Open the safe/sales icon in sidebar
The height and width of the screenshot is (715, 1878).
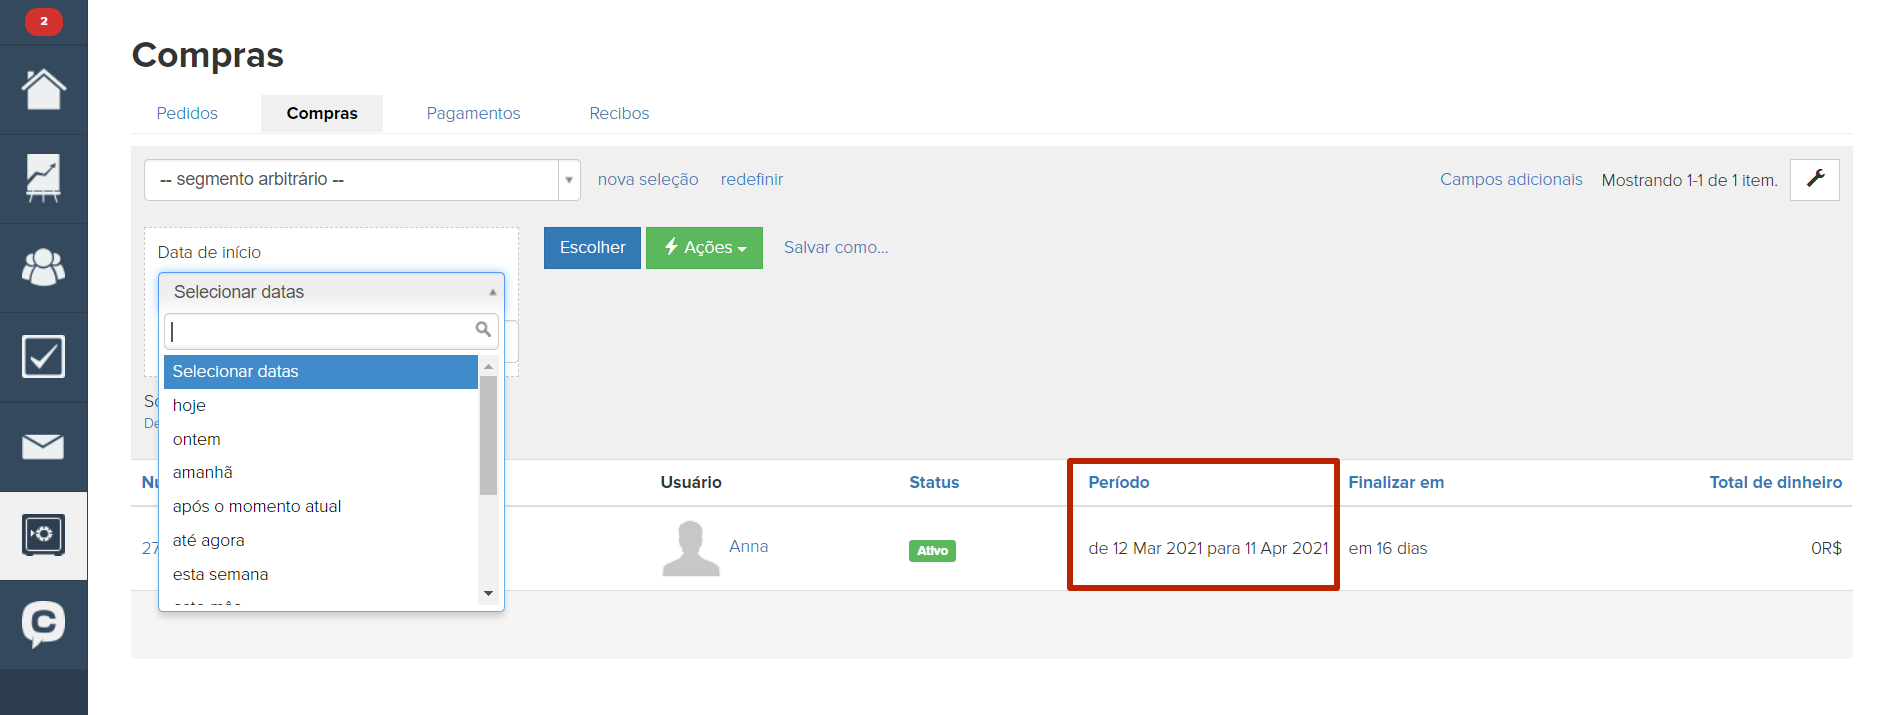coord(43,535)
